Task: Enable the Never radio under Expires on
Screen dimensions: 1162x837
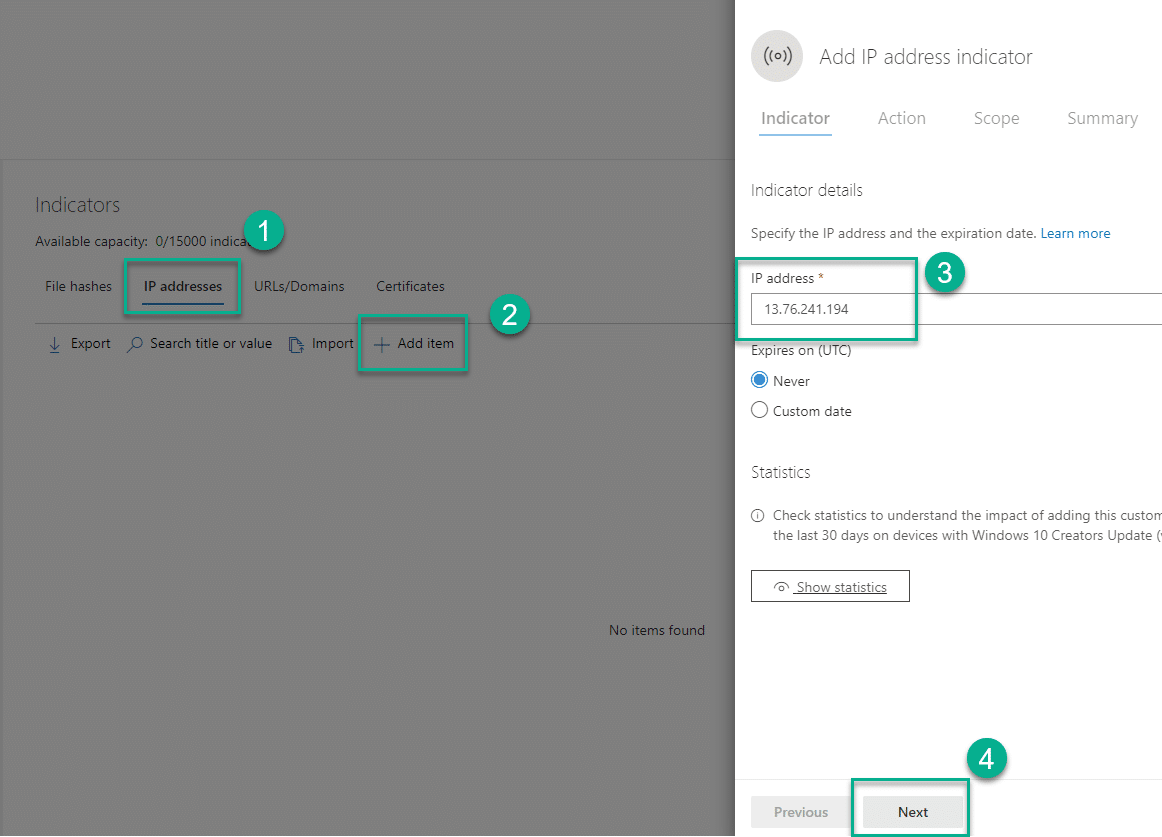Action: point(760,380)
